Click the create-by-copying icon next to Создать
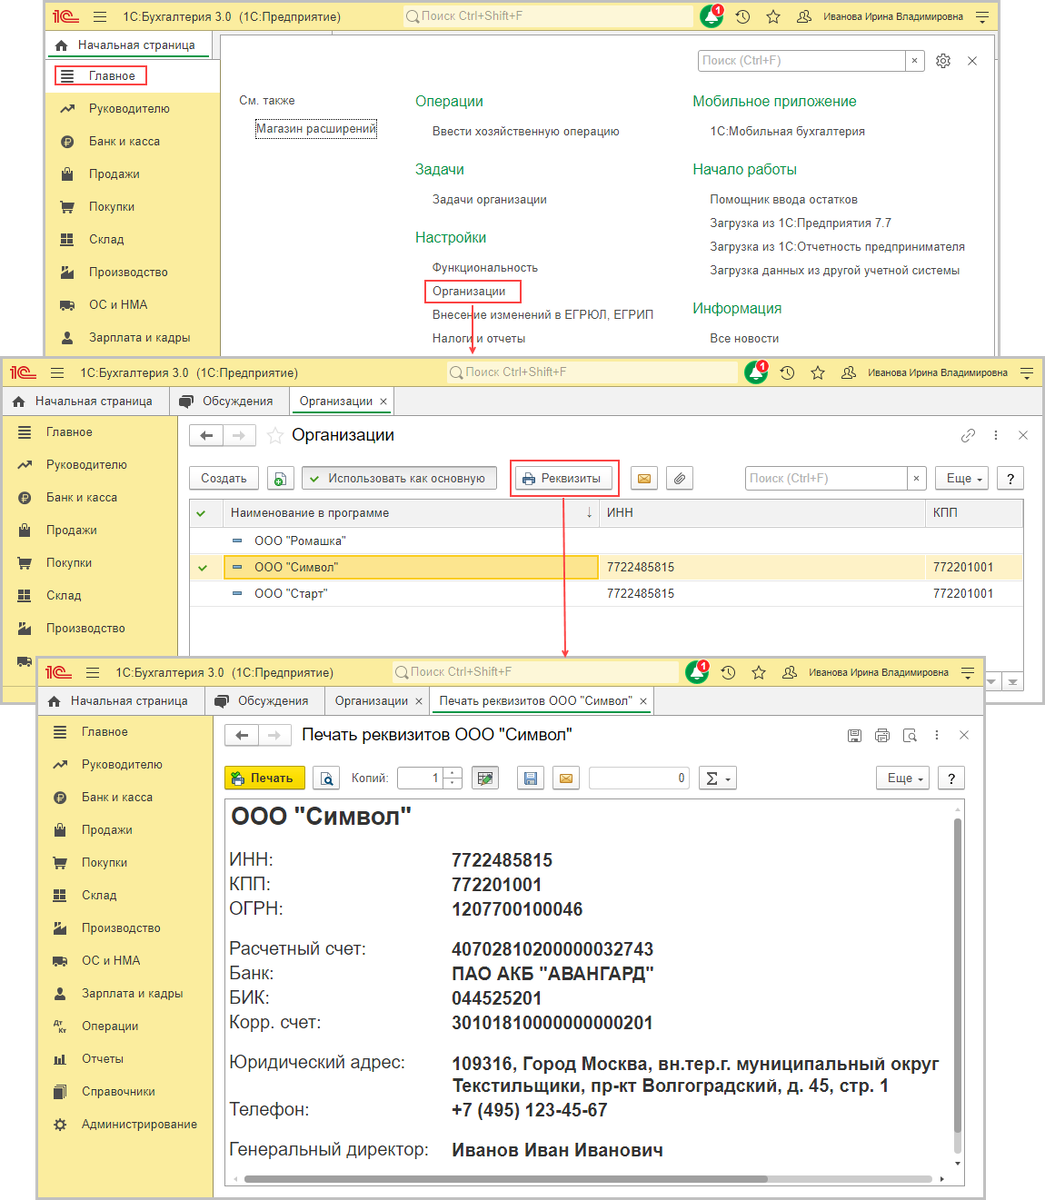 tap(281, 479)
